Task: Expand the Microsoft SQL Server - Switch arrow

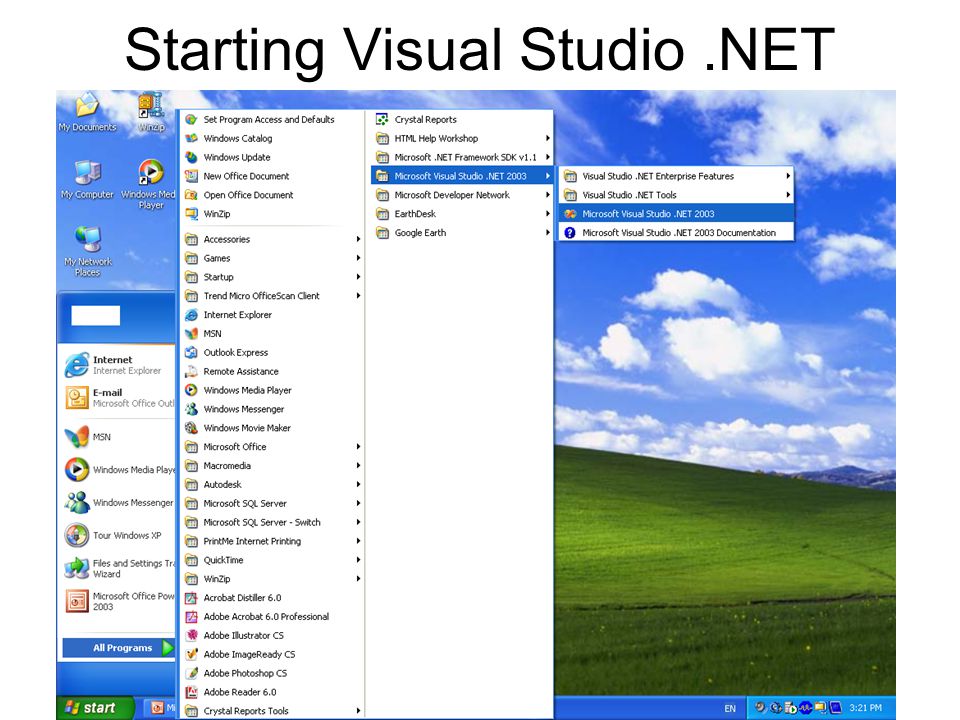Action: 358,522
